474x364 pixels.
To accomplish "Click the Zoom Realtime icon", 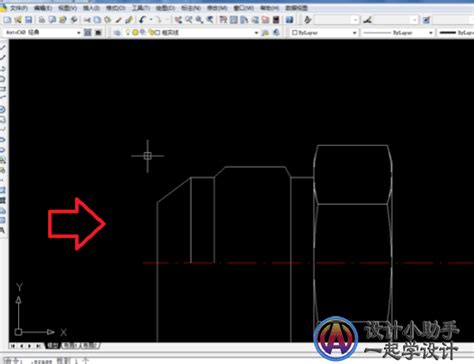I will [189, 20].
